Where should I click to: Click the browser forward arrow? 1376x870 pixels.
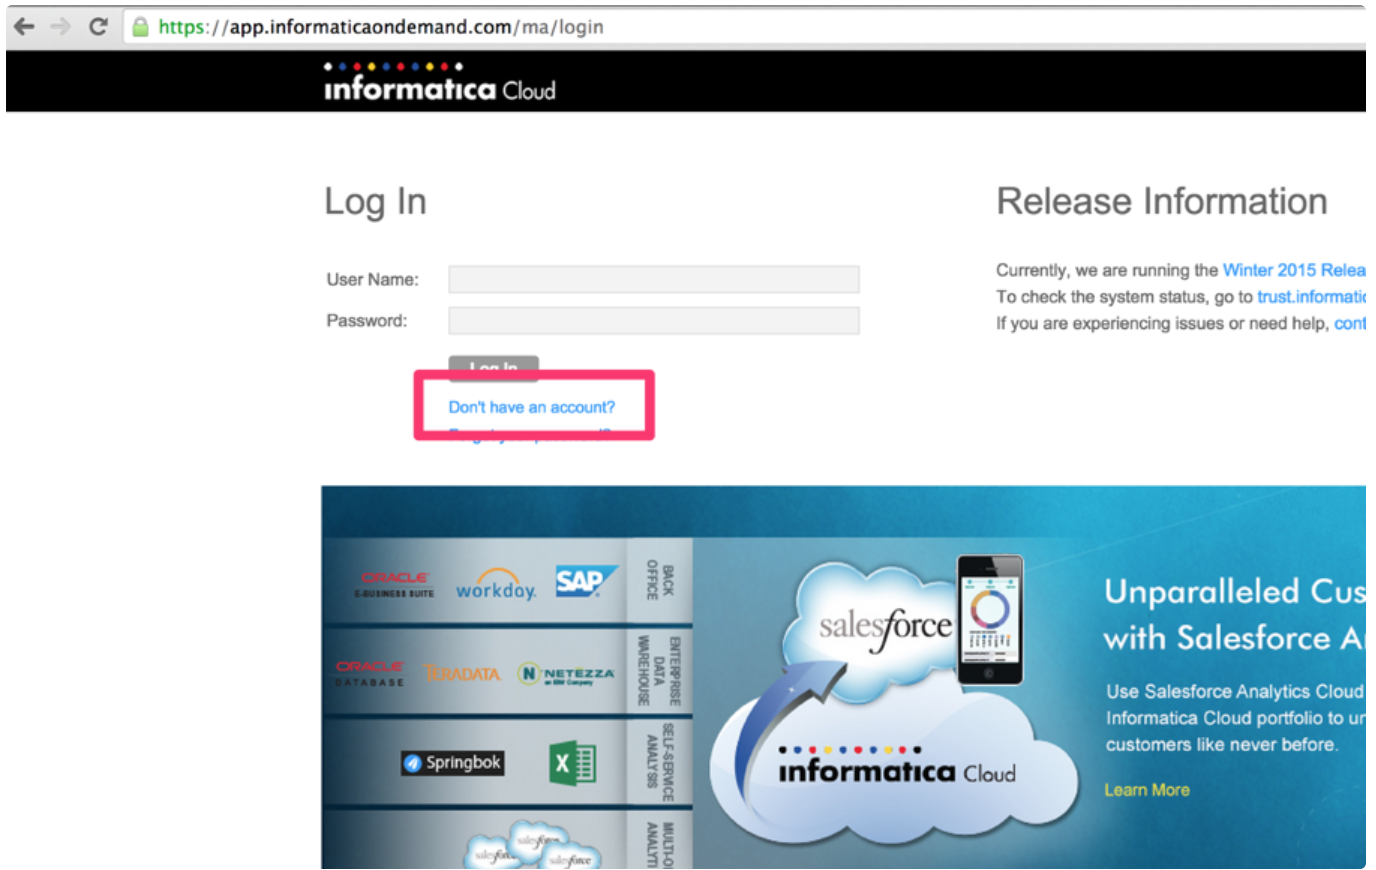coord(61,27)
